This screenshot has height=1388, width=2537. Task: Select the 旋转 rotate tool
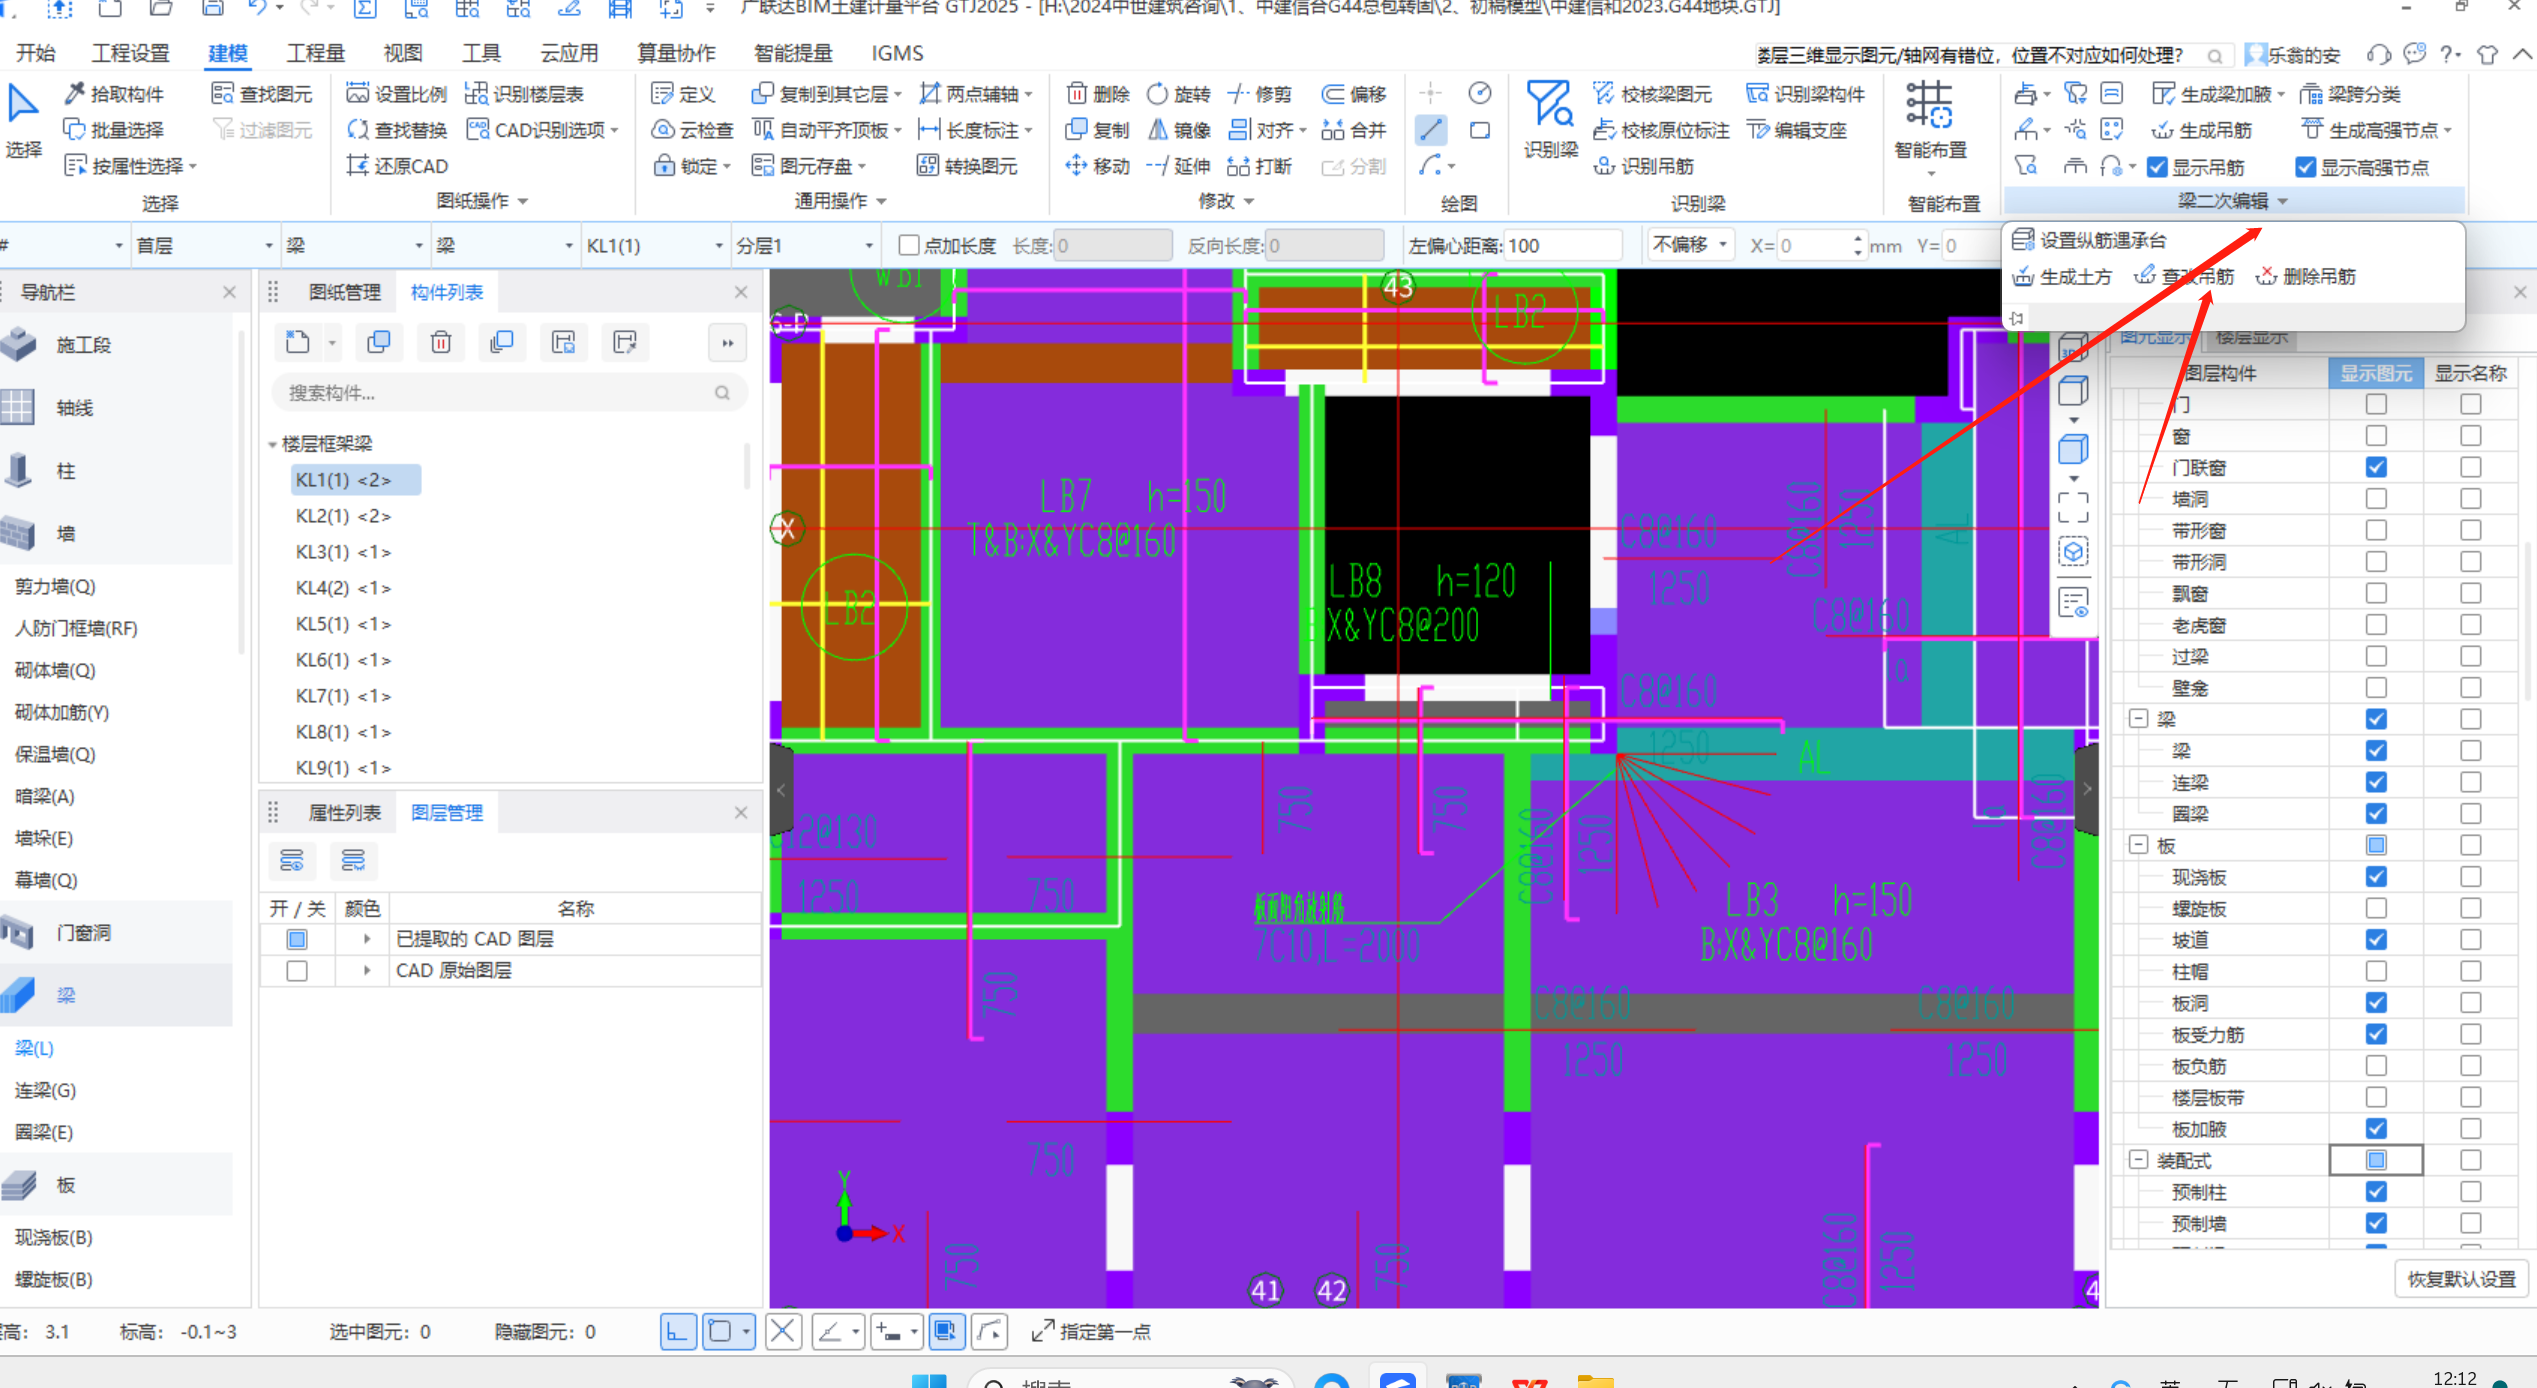pyautogui.click(x=1178, y=93)
